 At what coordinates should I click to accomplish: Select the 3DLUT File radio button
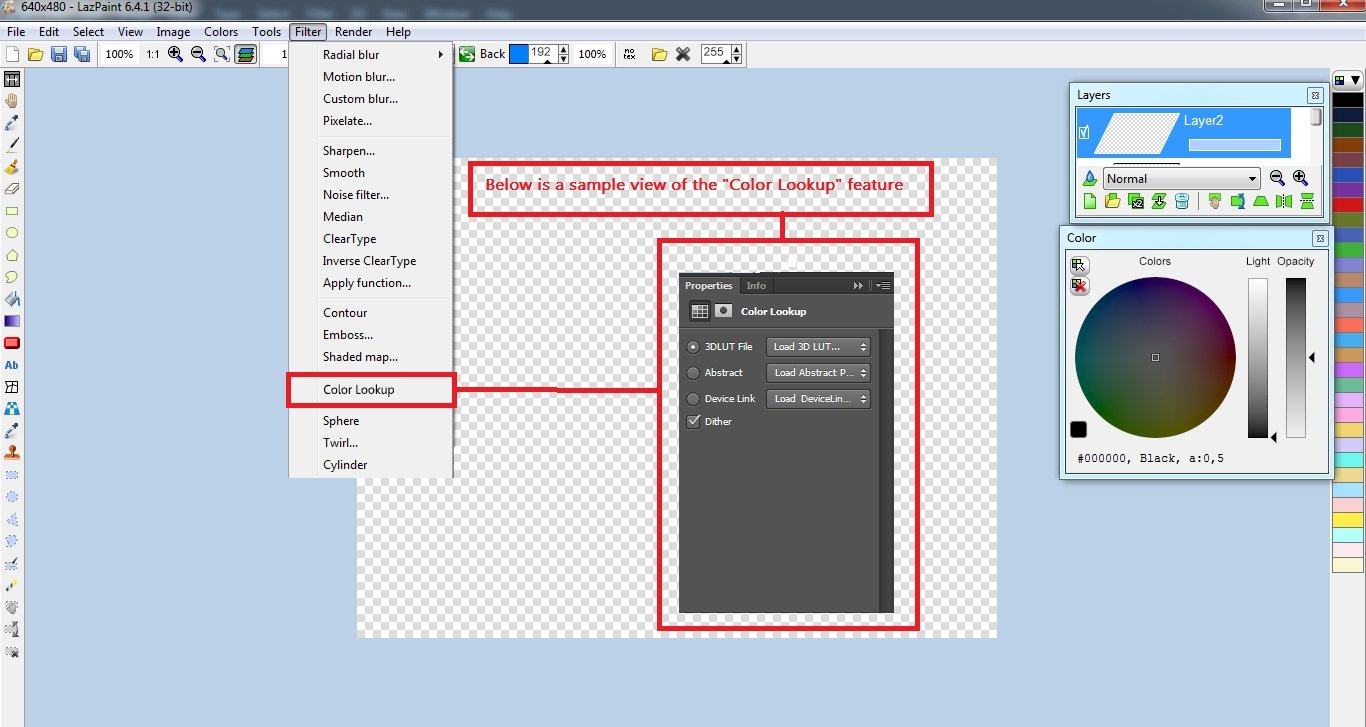click(x=694, y=347)
